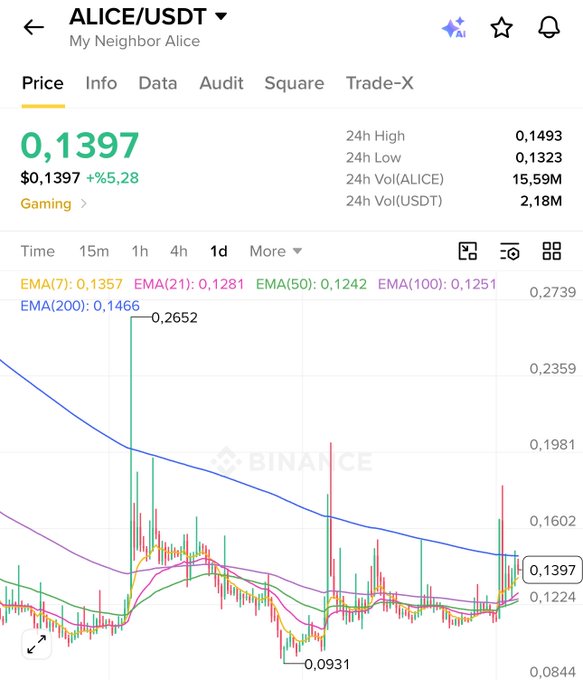Open the Trade-X tab
583x680 pixels.
pos(379,83)
